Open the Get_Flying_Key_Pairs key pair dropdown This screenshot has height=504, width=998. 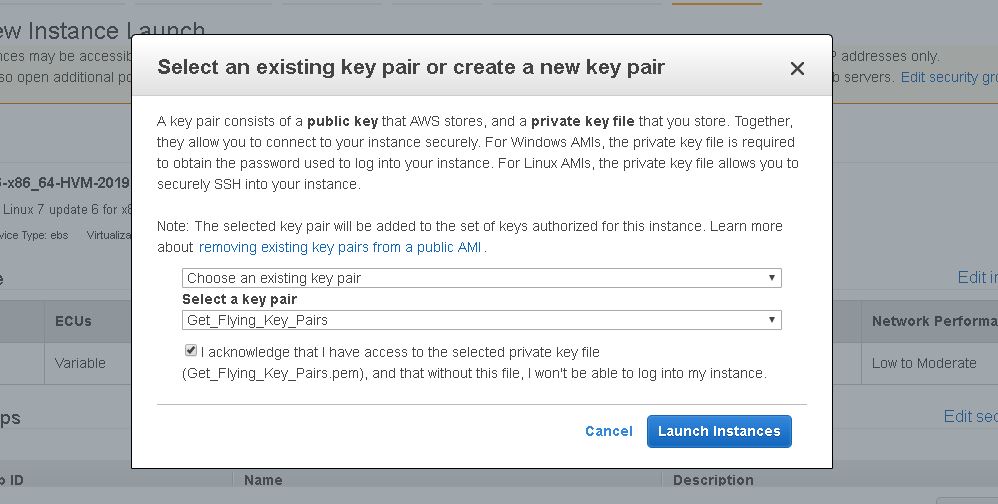(x=481, y=320)
